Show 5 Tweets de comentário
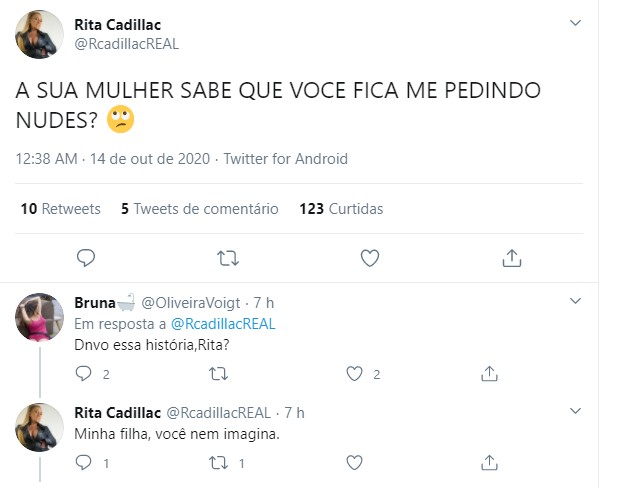 click(x=199, y=209)
